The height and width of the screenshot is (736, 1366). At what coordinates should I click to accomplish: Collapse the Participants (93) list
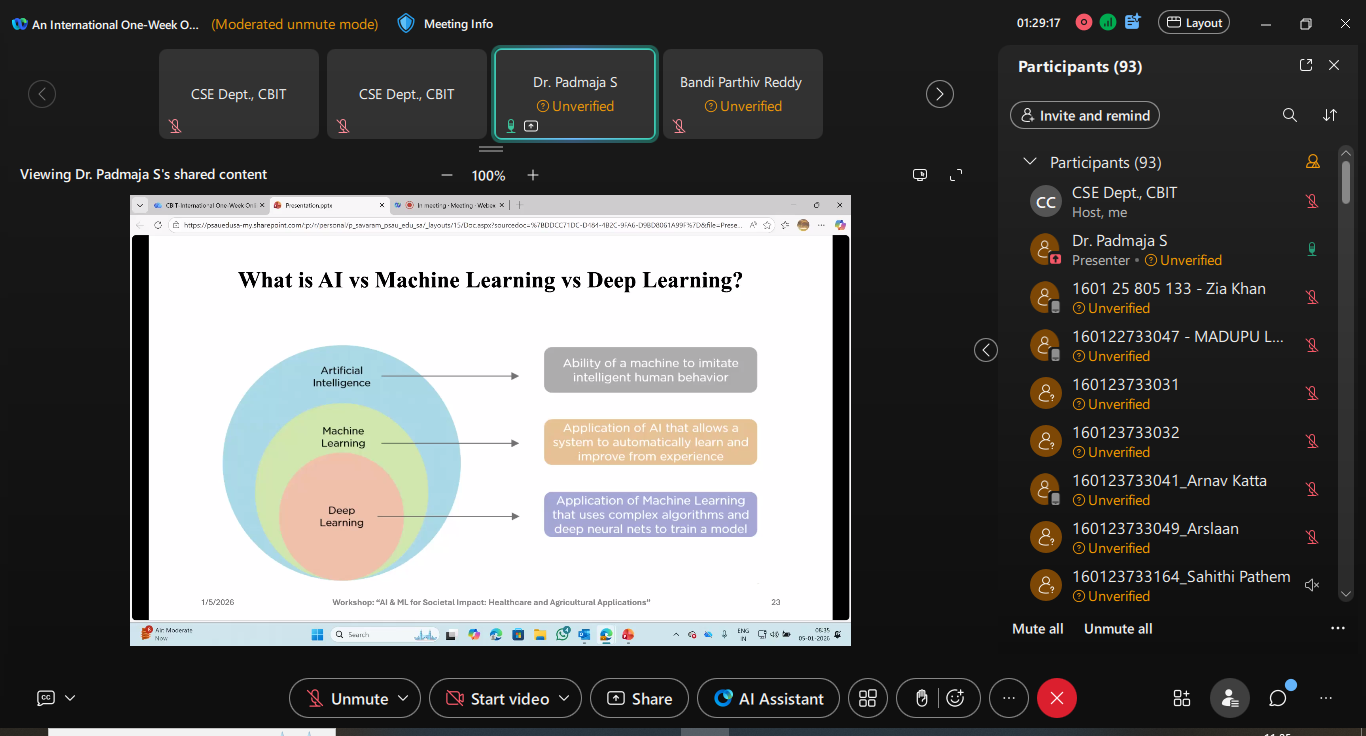1029,162
